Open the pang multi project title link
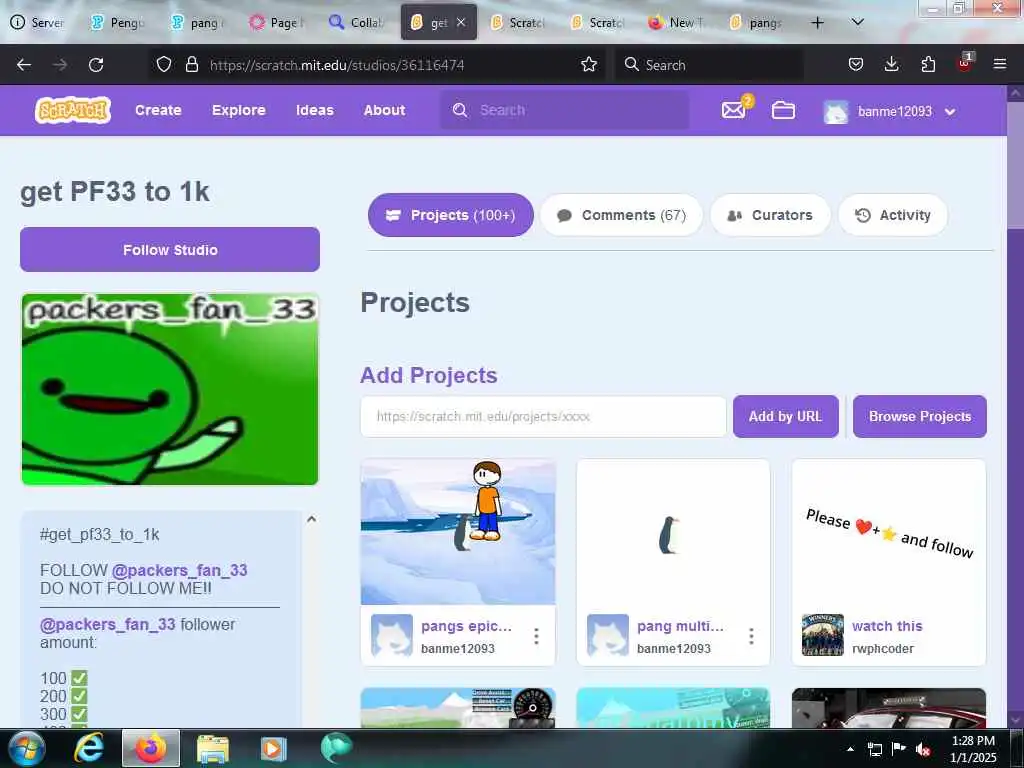Viewport: 1024px width, 768px height. tap(680, 626)
